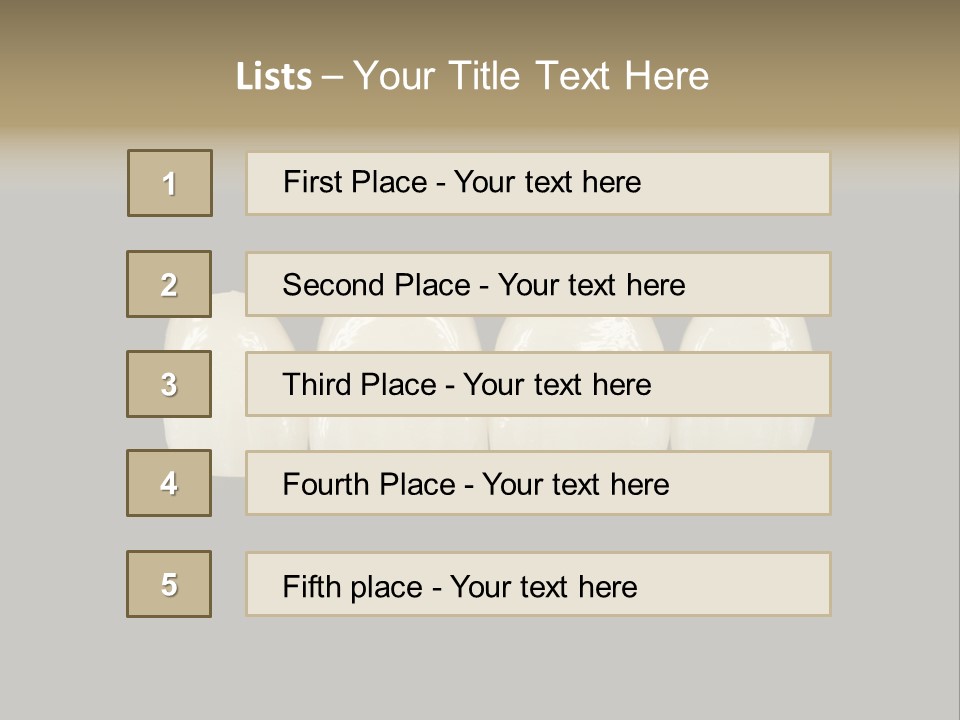This screenshot has width=960, height=720.
Task: Click the words "Fourth Place"
Action: [x=366, y=485]
